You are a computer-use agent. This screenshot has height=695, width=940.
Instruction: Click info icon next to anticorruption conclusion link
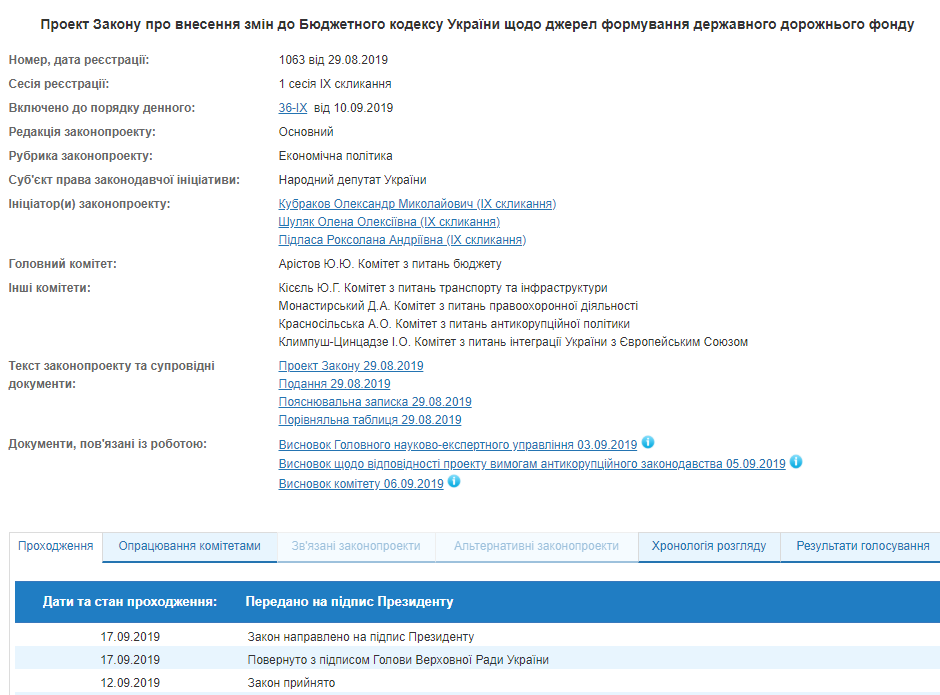pyautogui.click(x=796, y=462)
